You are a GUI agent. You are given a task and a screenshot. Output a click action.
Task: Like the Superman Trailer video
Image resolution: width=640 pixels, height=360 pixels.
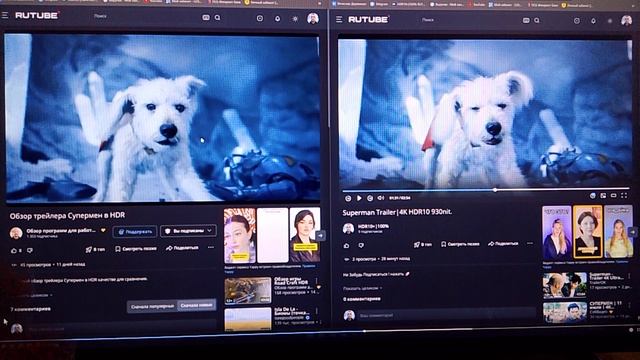click(x=347, y=245)
